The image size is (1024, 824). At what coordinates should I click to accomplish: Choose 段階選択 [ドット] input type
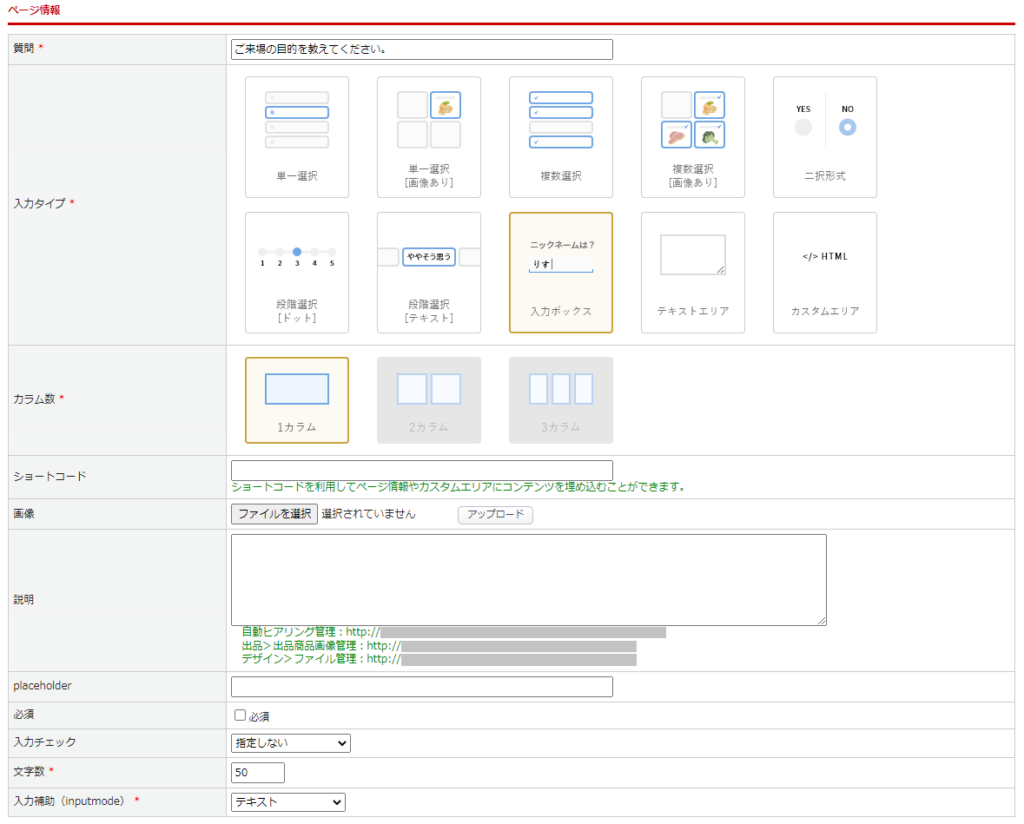click(x=297, y=272)
